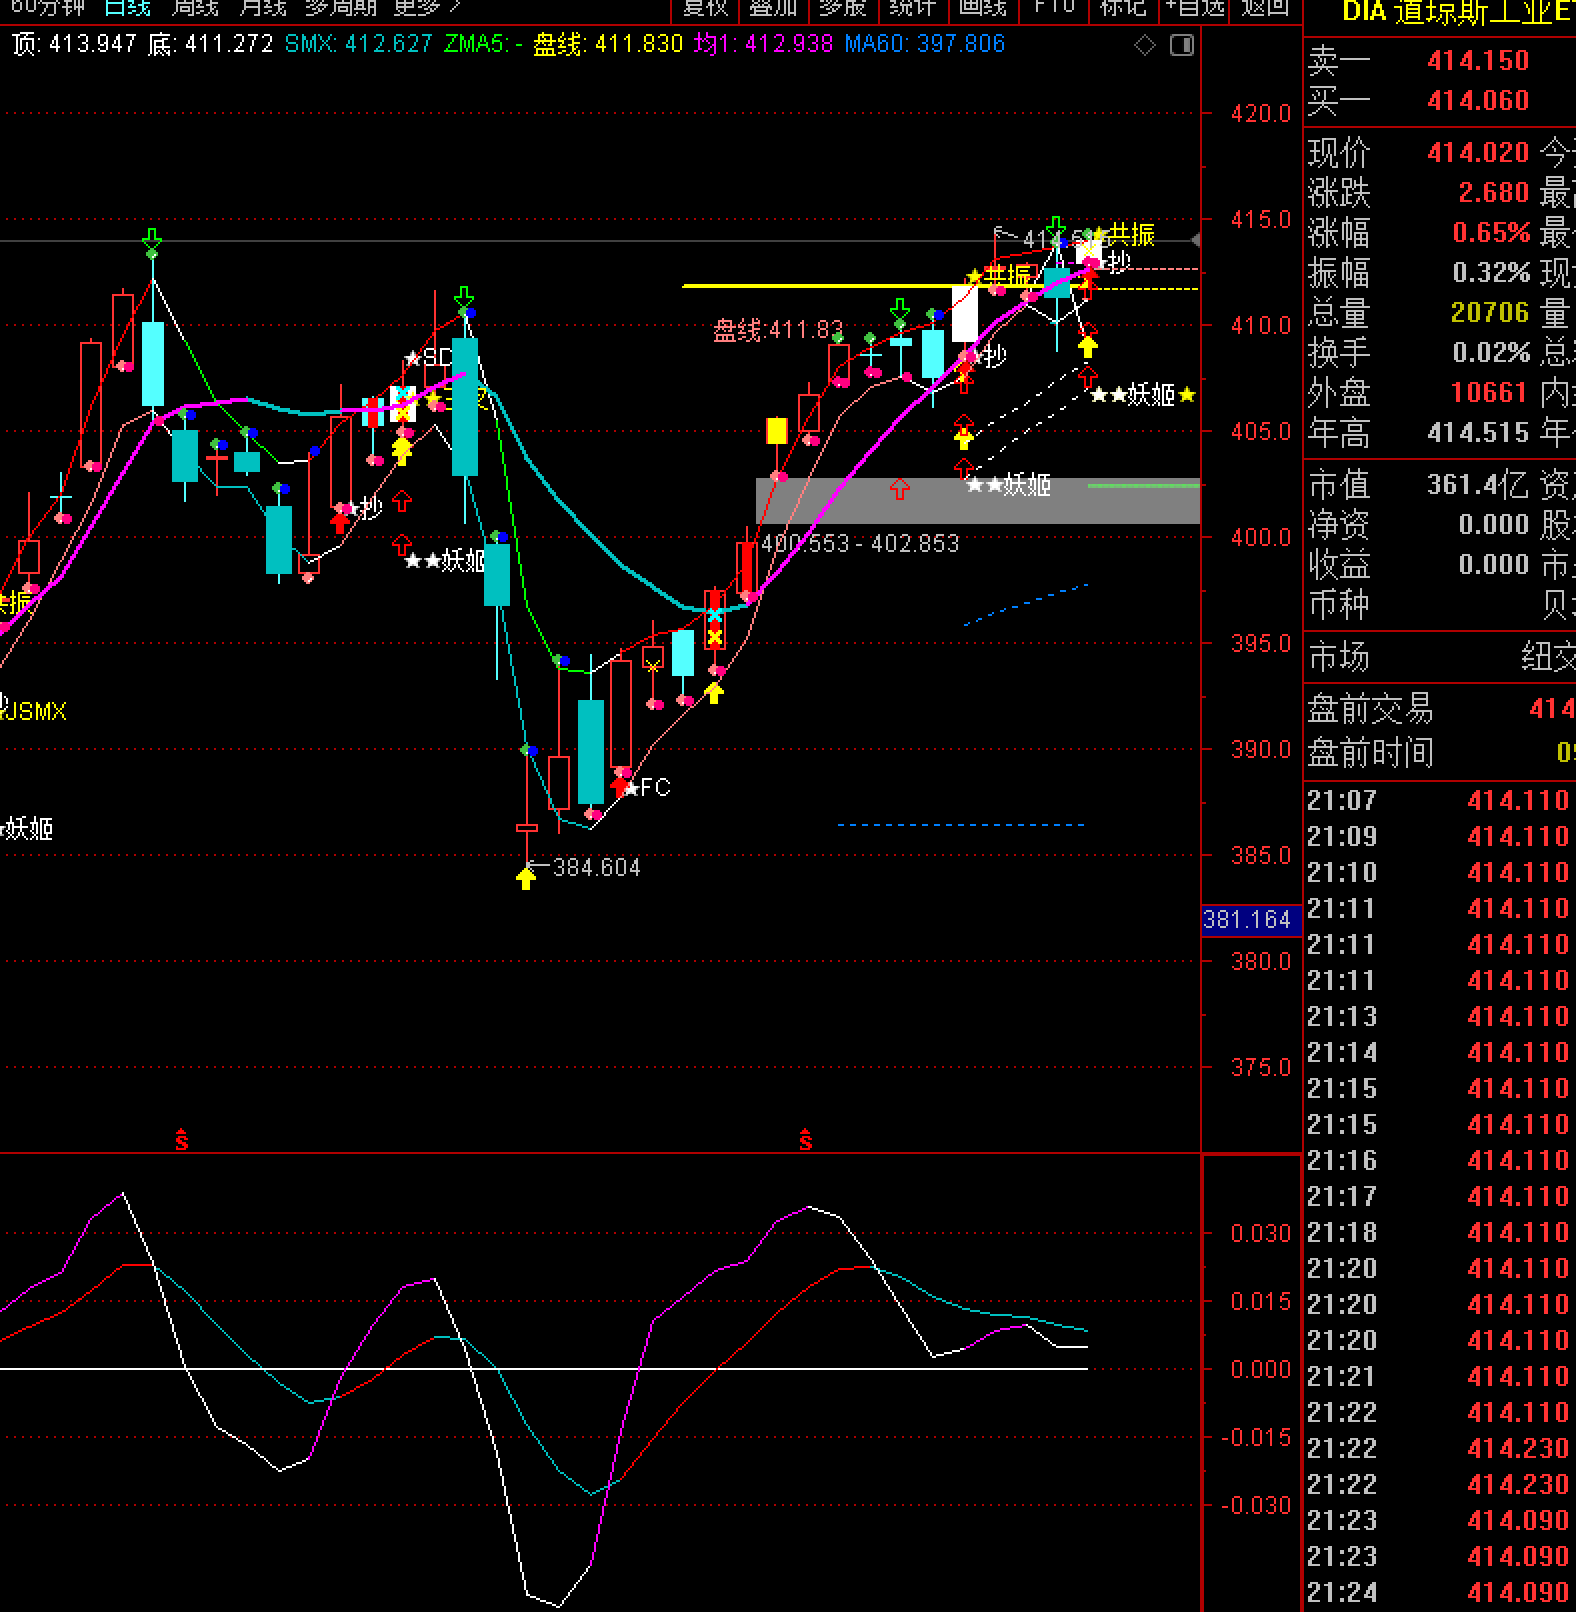Click the red up-arrow inside the gray zone
Viewport: 1576px width, 1612px height.
coord(900,488)
